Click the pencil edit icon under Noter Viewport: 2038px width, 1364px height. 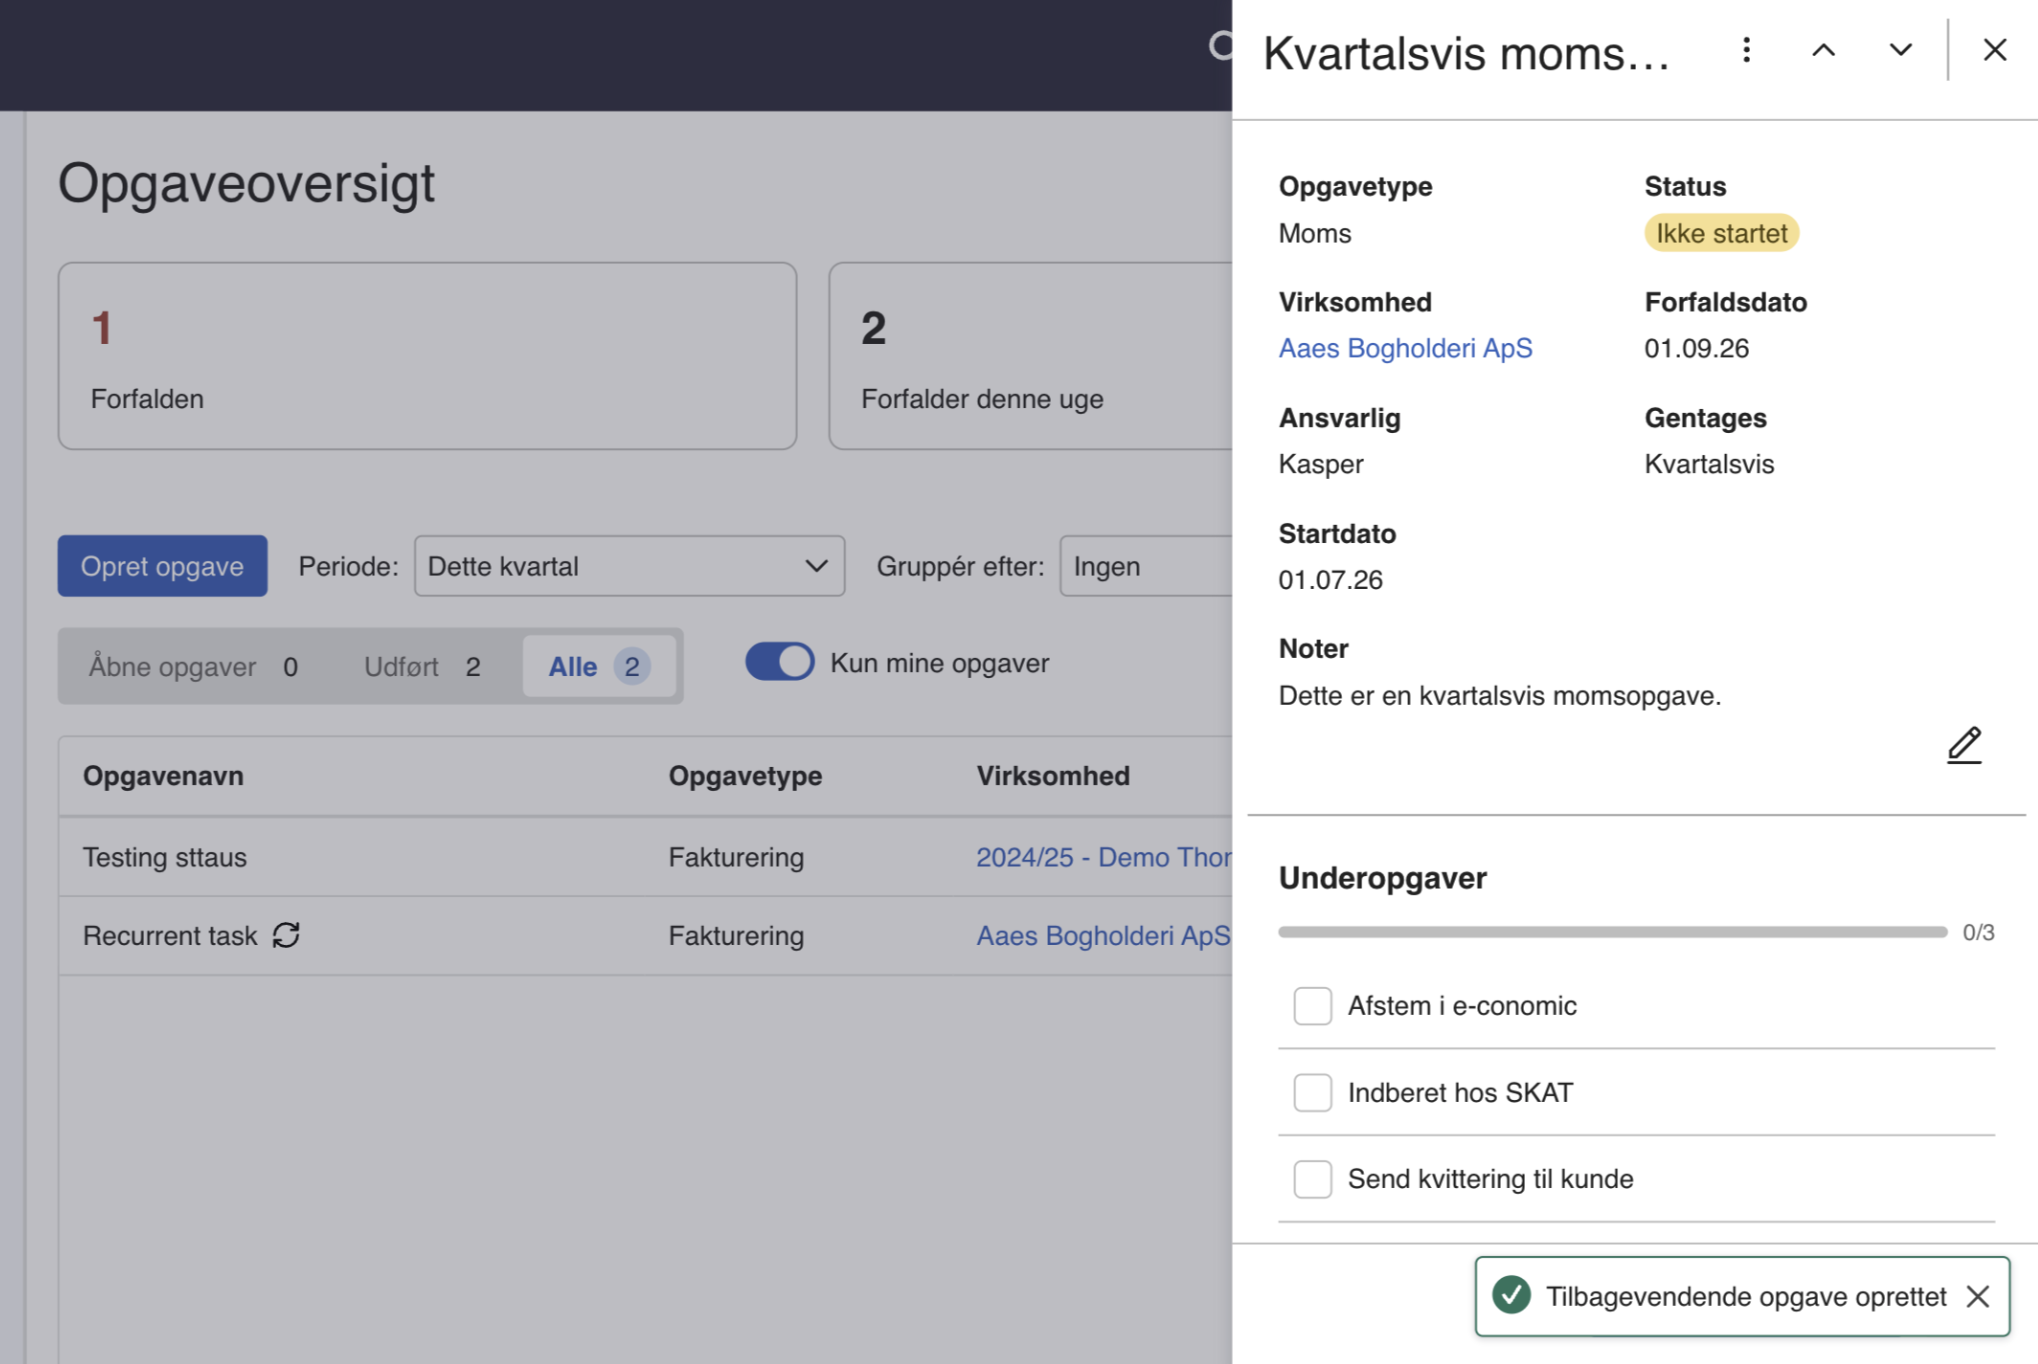coord(1964,745)
